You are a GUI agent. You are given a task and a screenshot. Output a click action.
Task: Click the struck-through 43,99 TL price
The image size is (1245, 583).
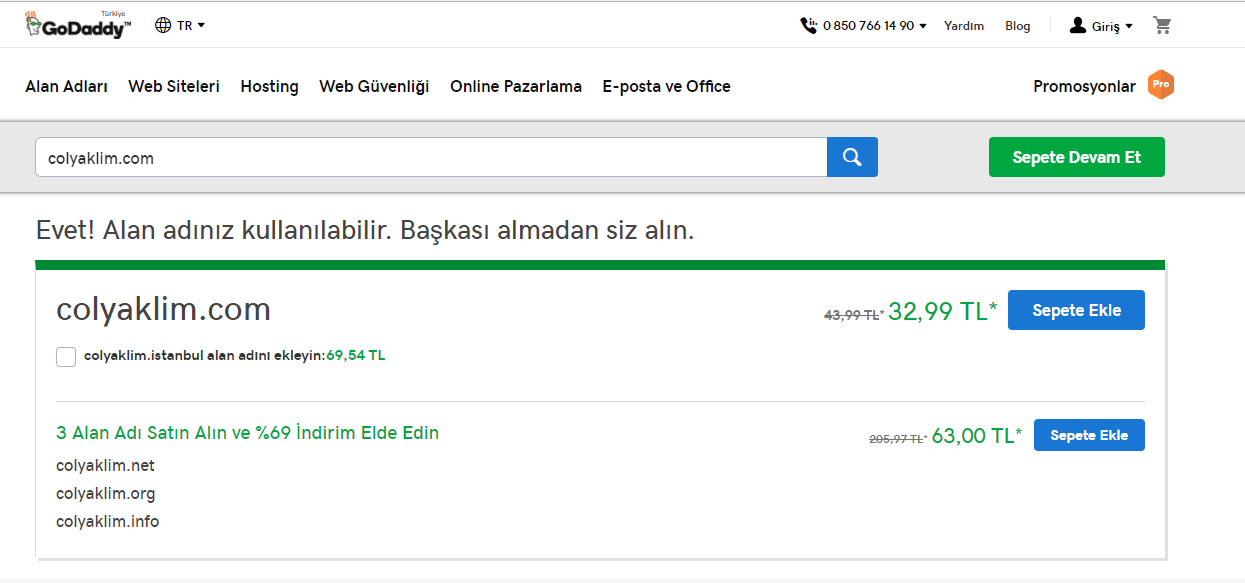click(x=854, y=314)
